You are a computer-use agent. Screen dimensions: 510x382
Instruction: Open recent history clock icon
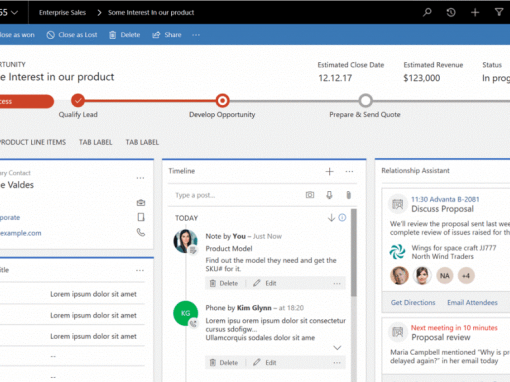(x=451, y=12)
